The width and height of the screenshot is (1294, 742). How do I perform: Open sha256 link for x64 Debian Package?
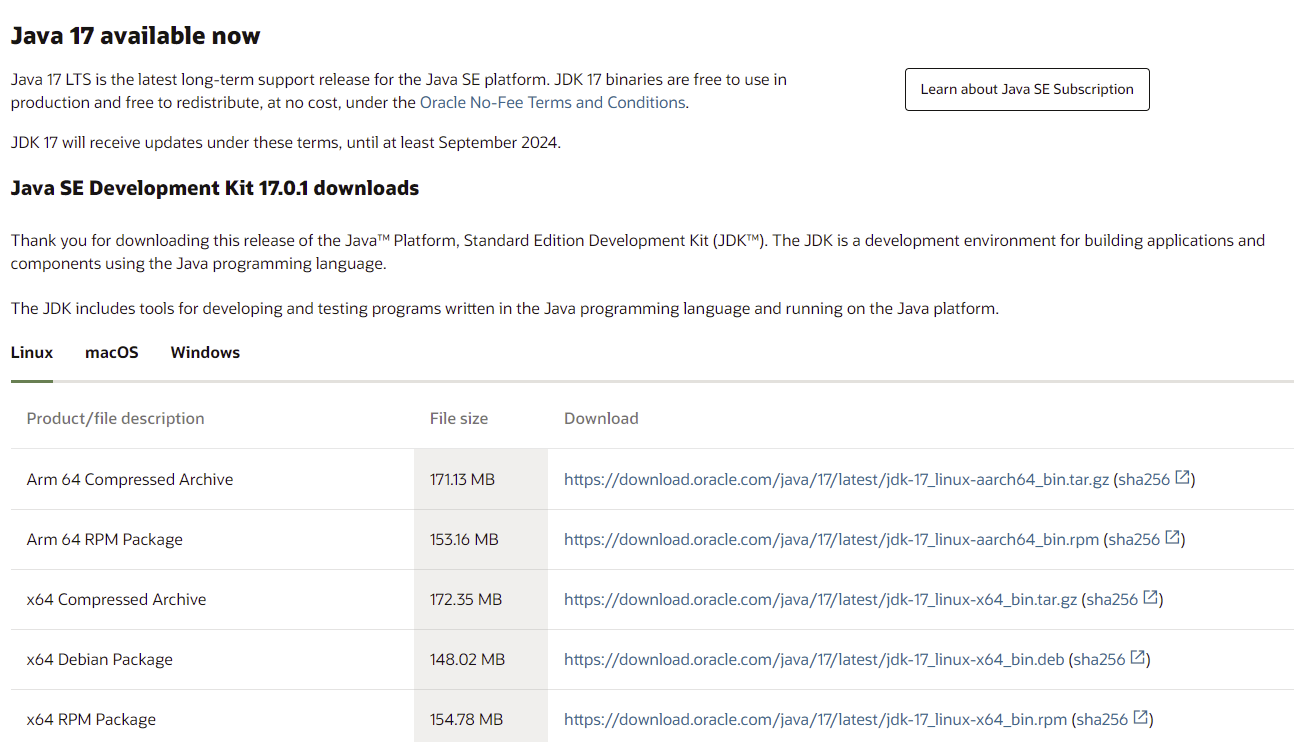pyautogui.click(x=1099, y=659)
